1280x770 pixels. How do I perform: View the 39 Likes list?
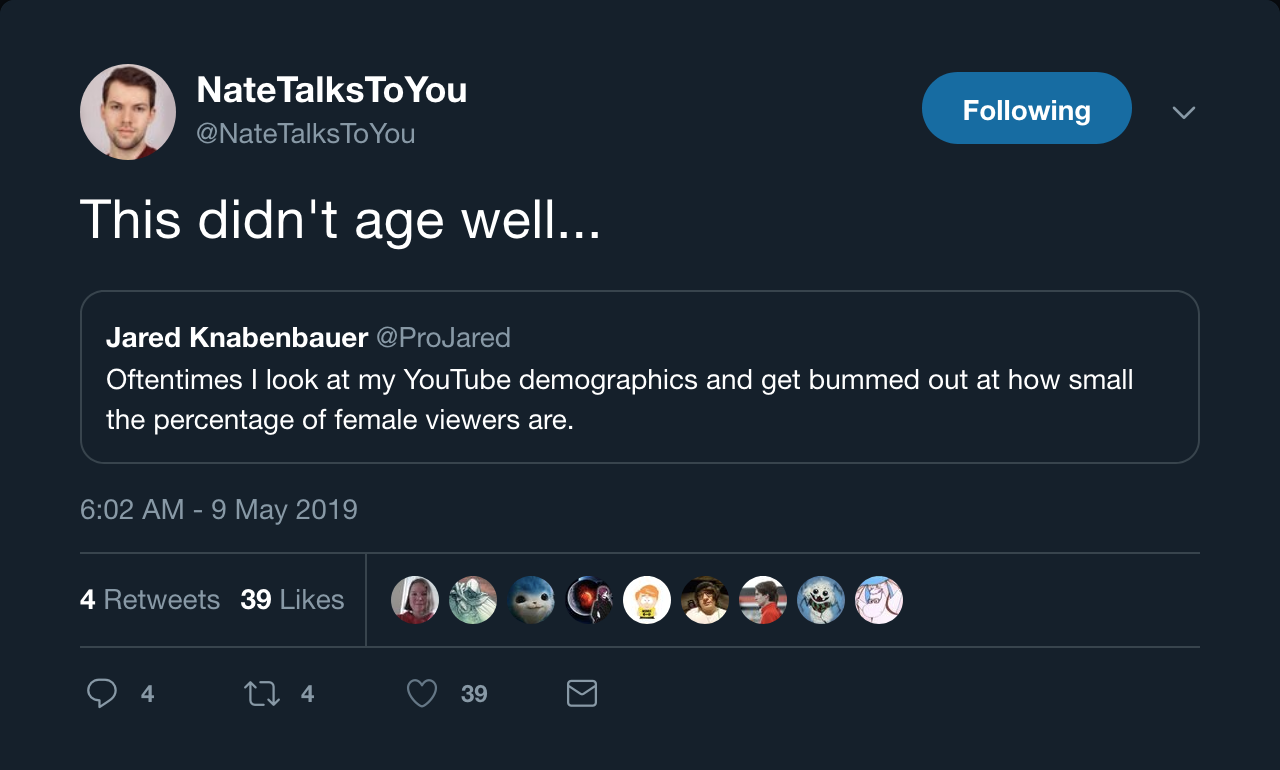point(293,599)
